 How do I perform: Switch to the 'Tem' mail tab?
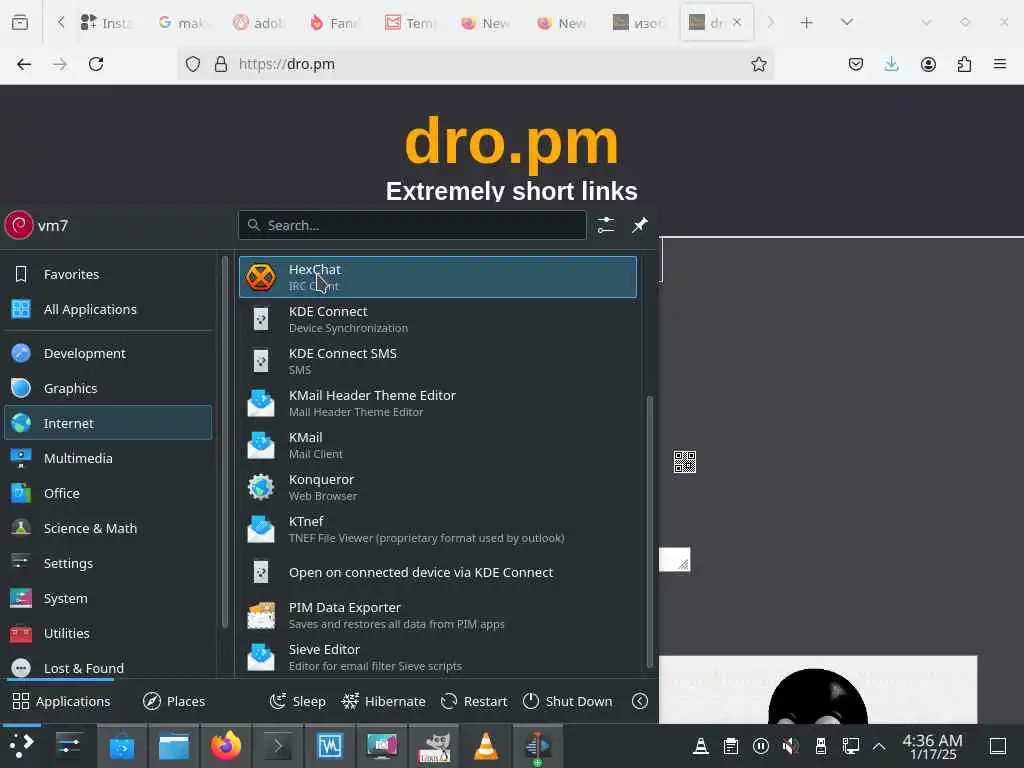(x=410, y=23)
